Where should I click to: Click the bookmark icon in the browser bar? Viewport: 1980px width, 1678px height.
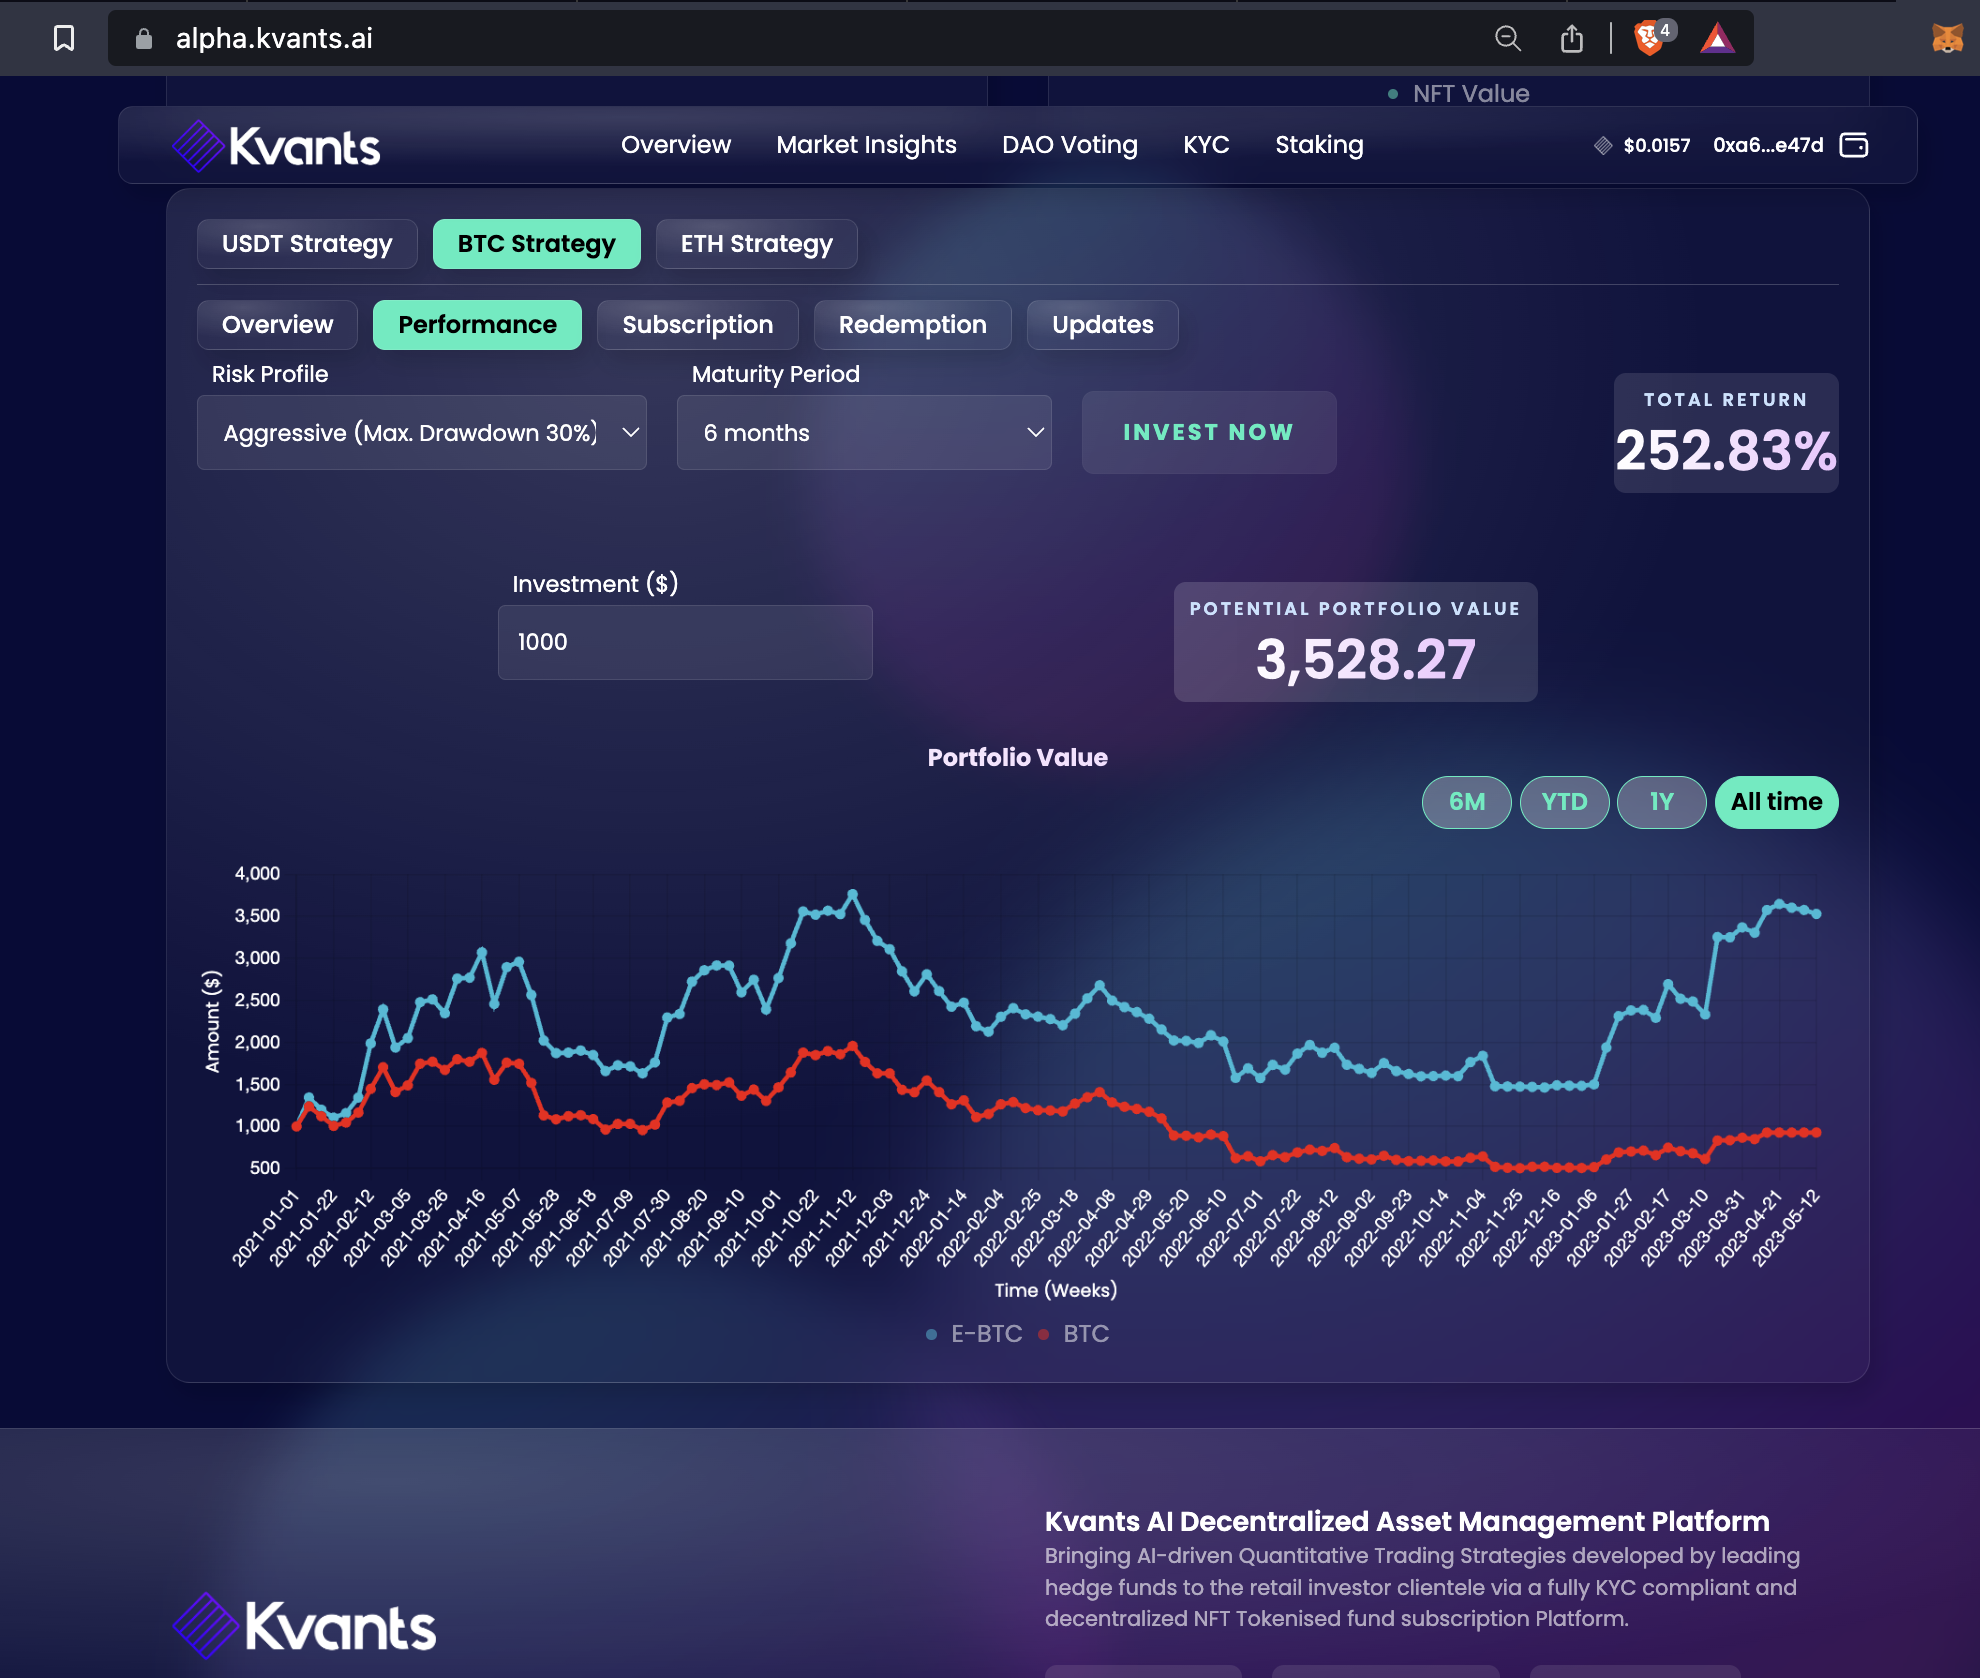click(x=64, y=38)
